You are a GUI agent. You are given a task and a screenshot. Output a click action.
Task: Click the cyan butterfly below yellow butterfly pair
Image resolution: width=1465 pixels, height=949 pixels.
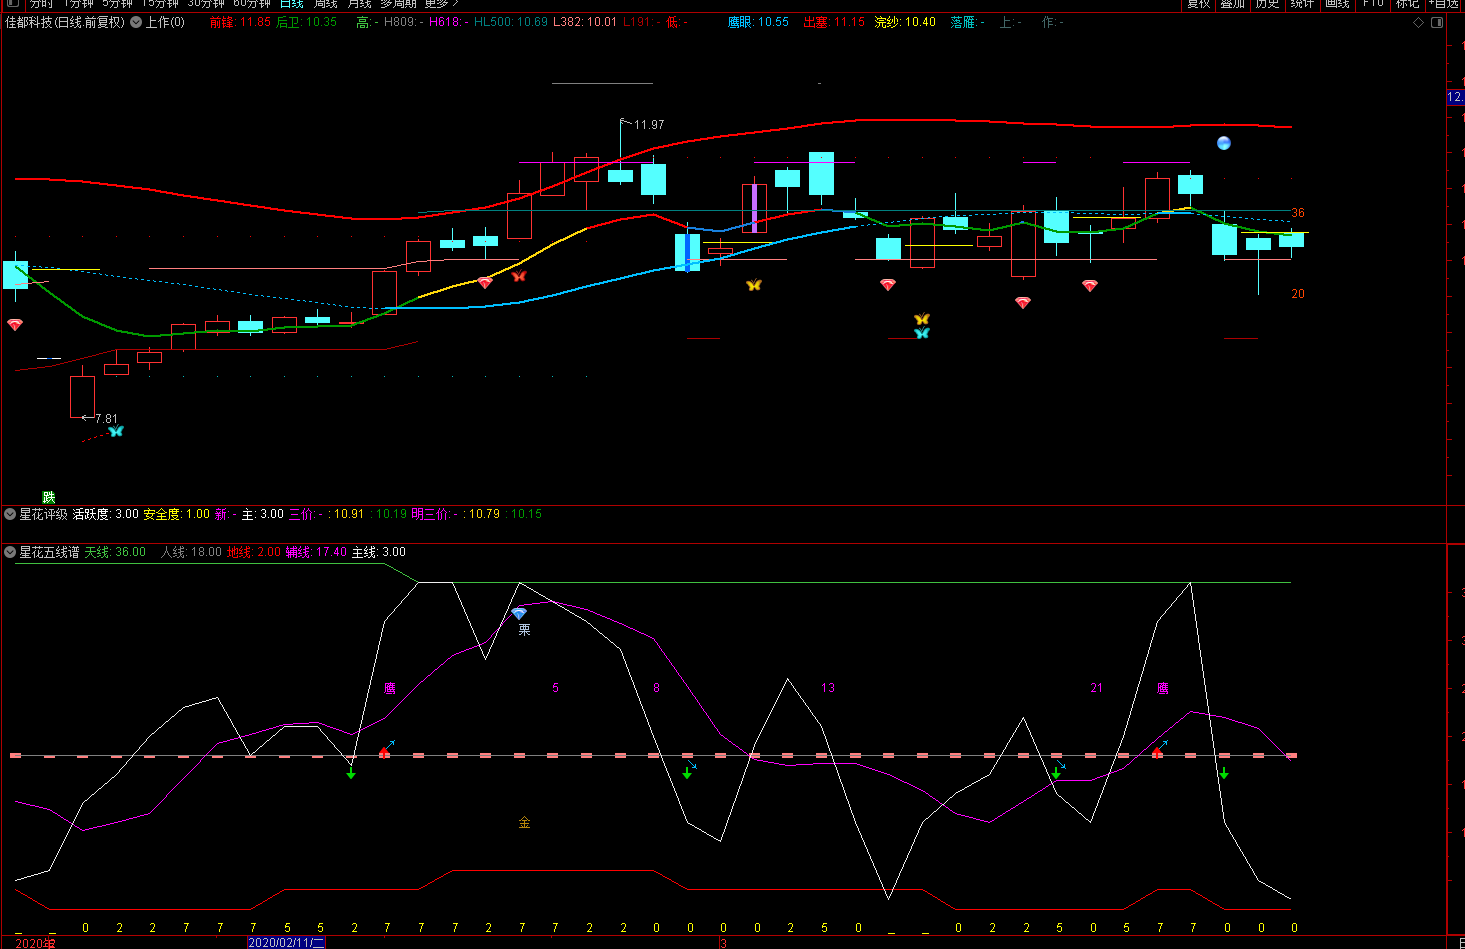[922, 333]
